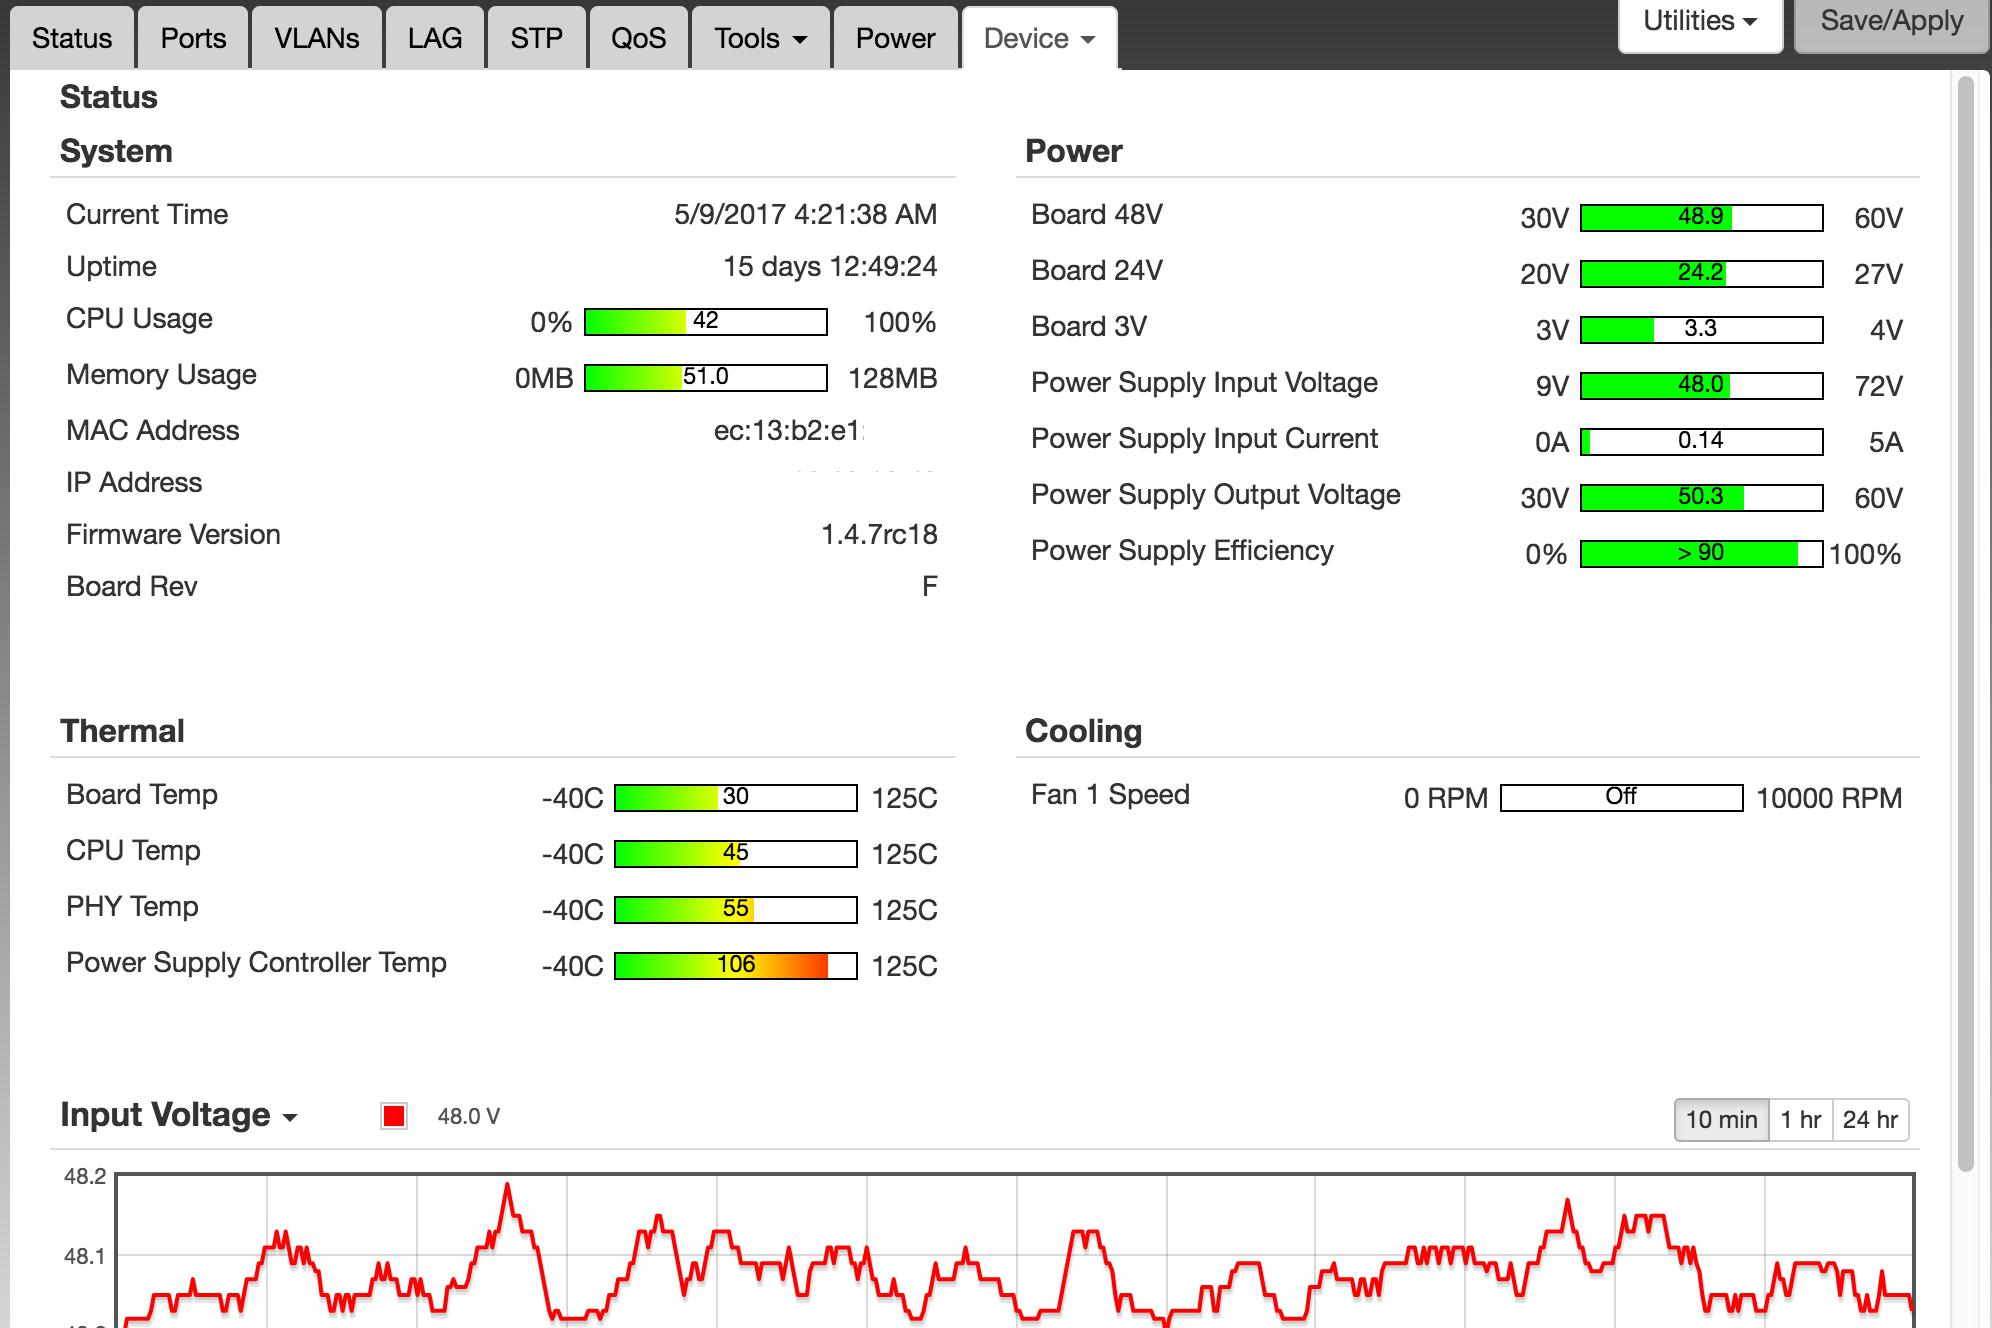This screenshot has width=1992, height=1328.
Task: Switch graph range to 1 hr
Action: tap(1800, 1119)
